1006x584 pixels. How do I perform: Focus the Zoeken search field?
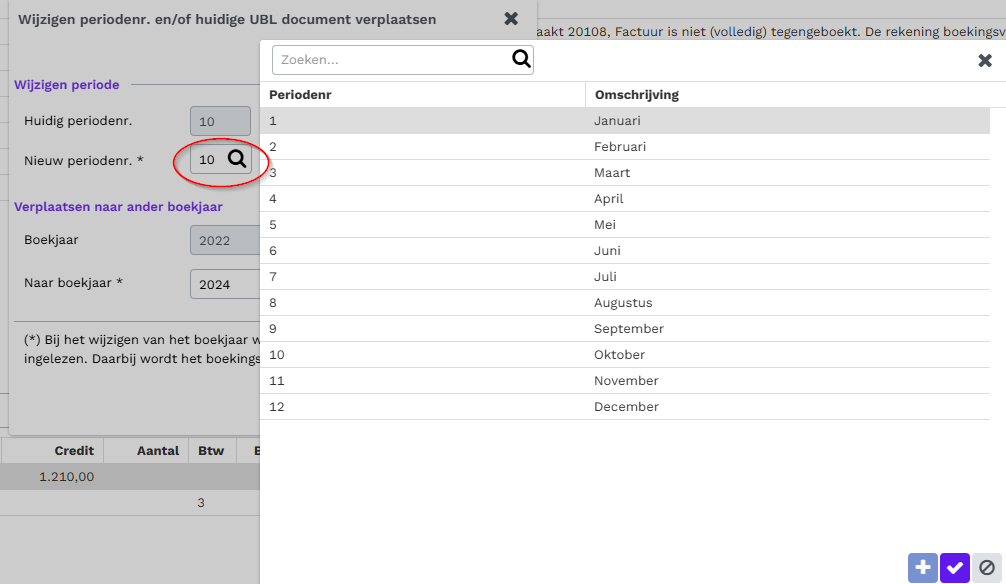point(391,60)
